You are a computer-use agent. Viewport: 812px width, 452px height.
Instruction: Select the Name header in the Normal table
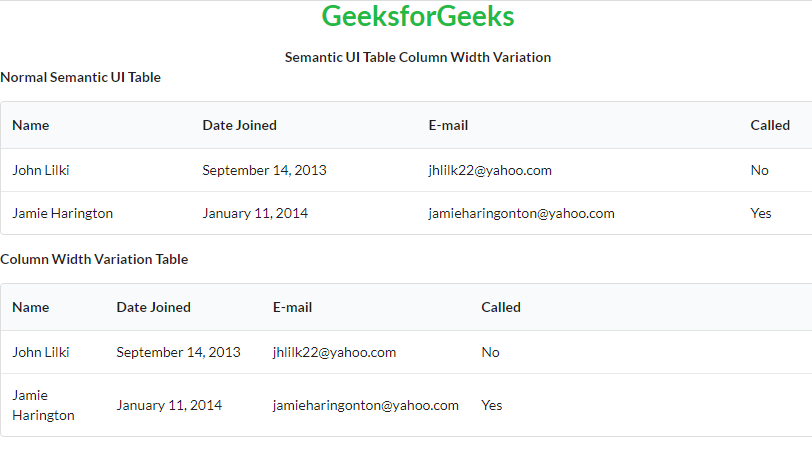31,125
